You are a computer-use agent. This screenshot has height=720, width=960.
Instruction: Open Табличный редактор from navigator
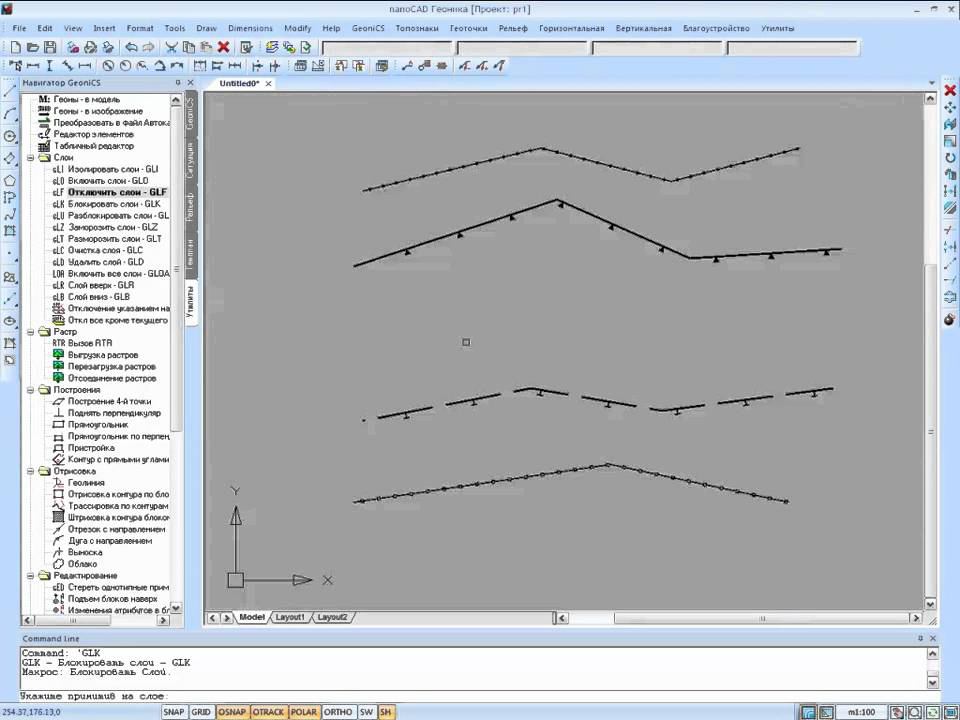[86, 146]
